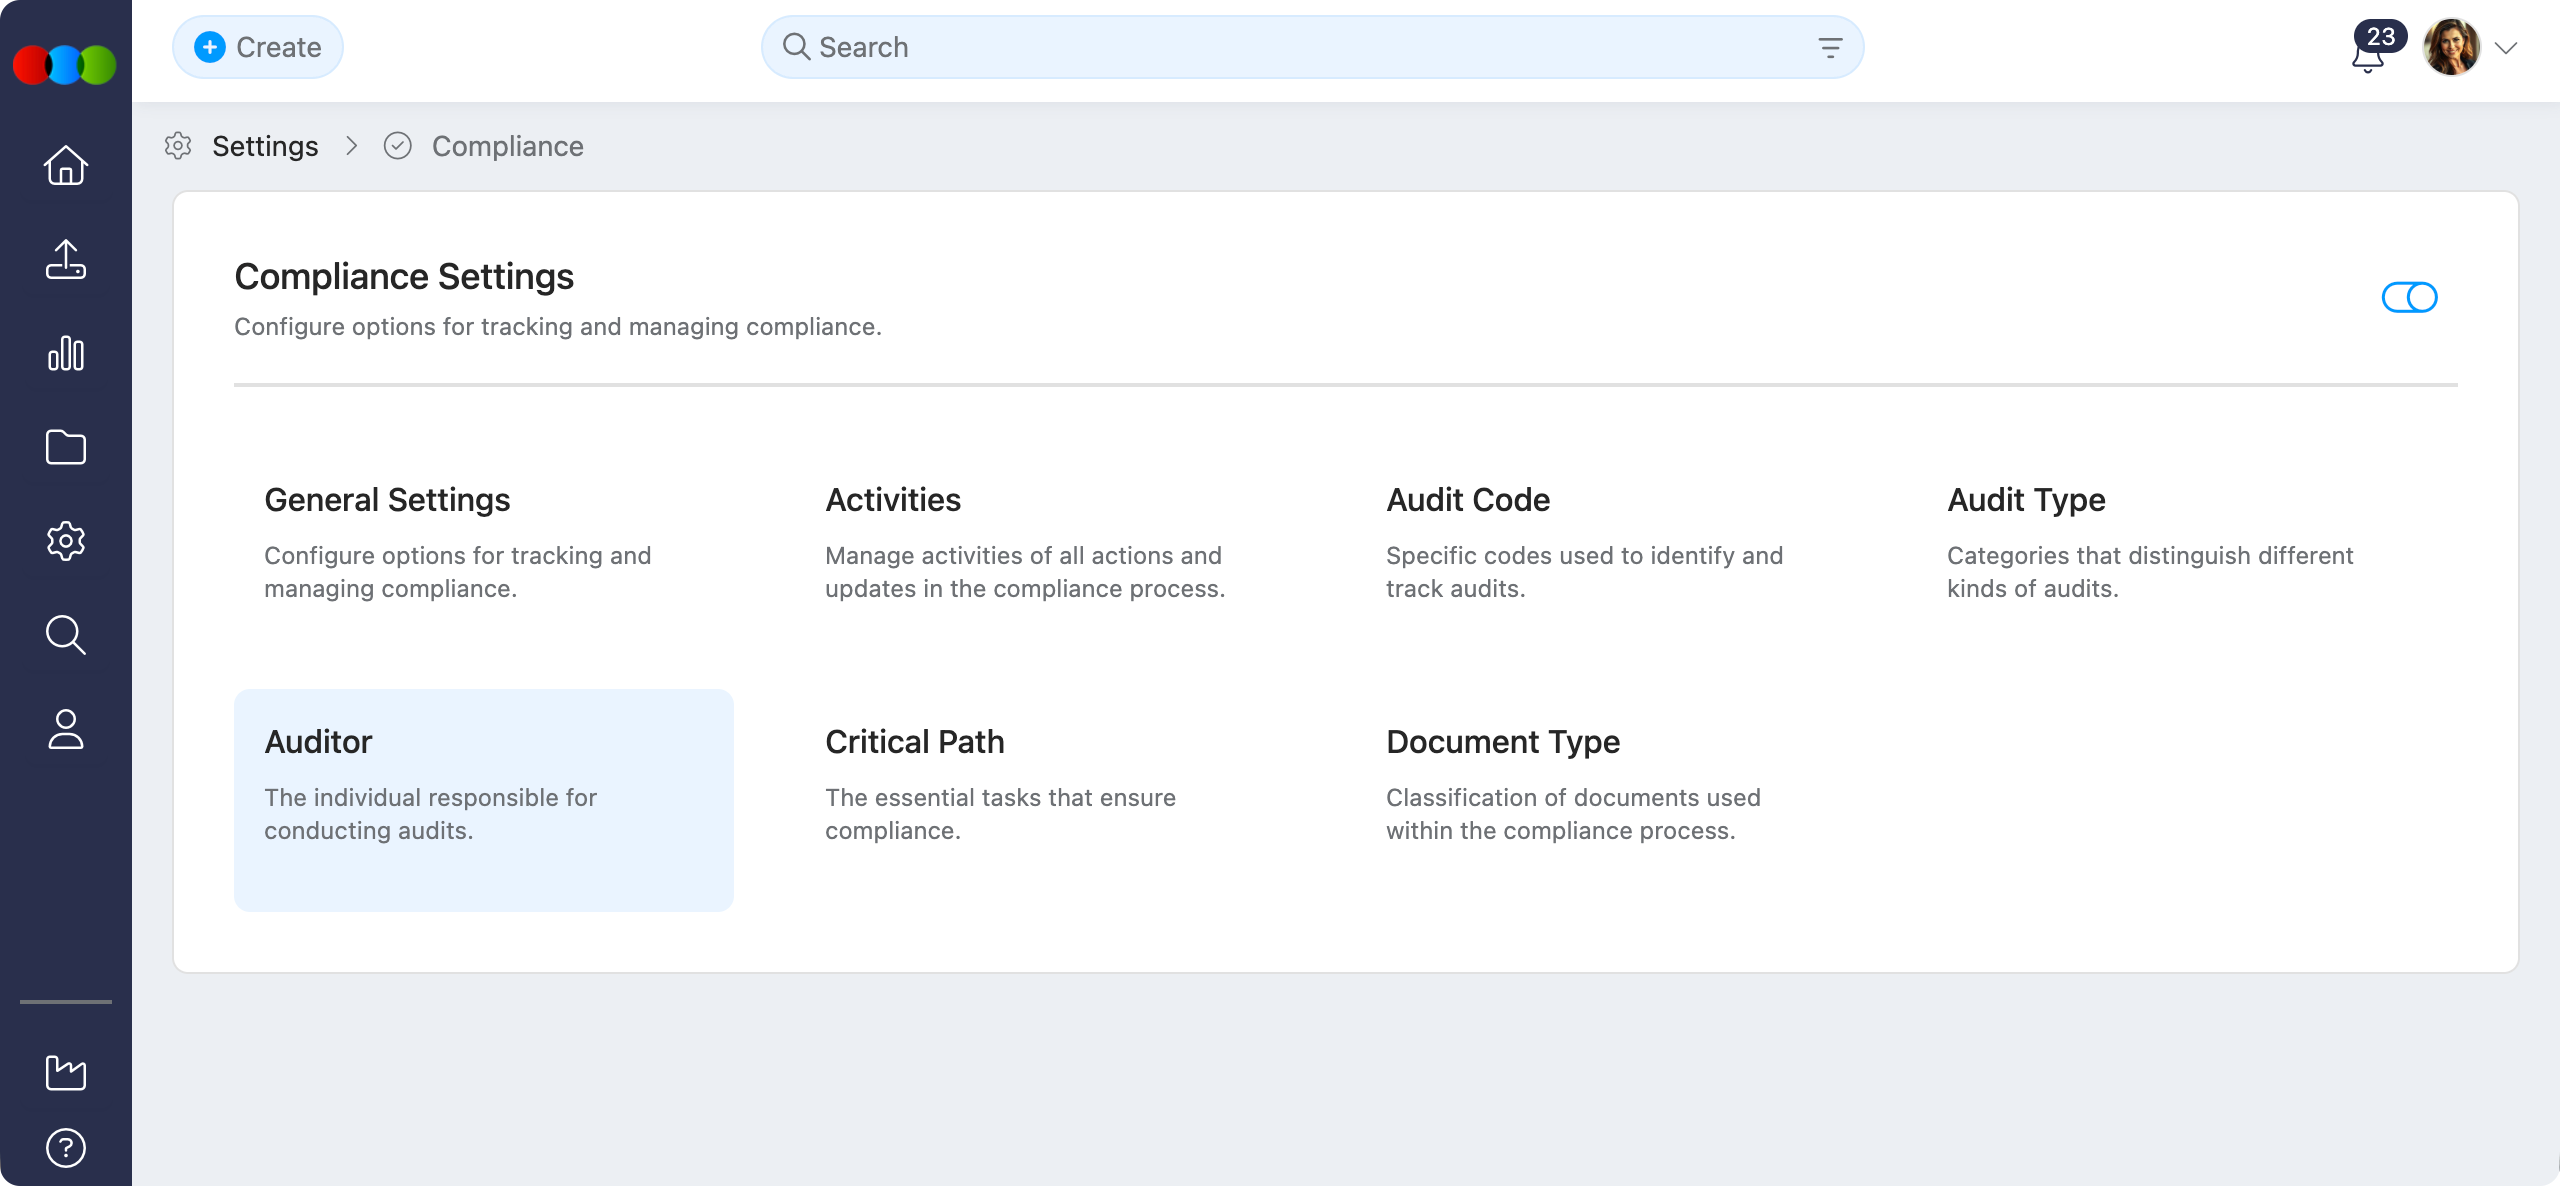The image size is (2560, 1186).
Task: Click into the Search input field
Action: (x=1300, y=47)
